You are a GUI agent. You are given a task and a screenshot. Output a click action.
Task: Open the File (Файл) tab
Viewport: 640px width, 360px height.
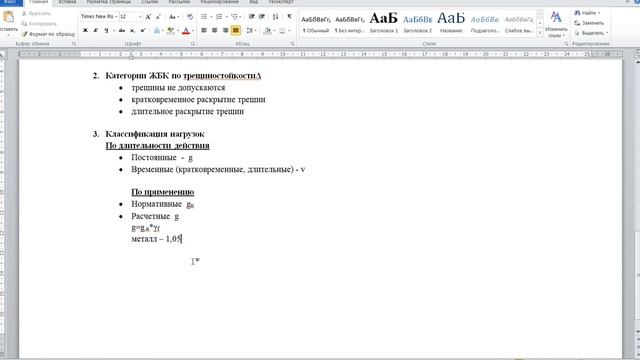11,2
